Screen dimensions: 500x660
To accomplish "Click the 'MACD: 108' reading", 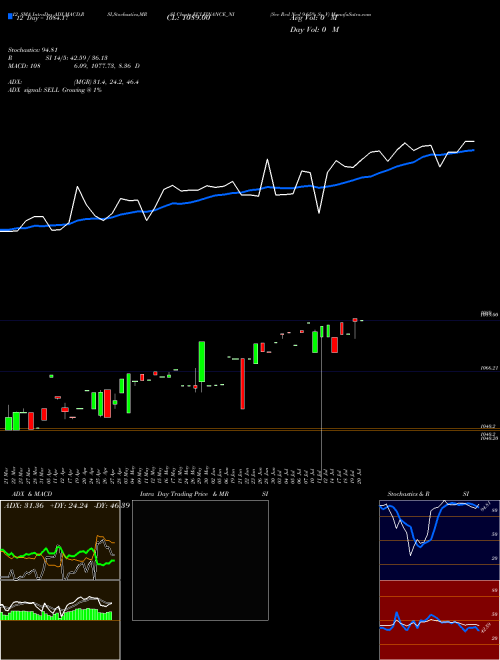I will (x=24, y=66).
